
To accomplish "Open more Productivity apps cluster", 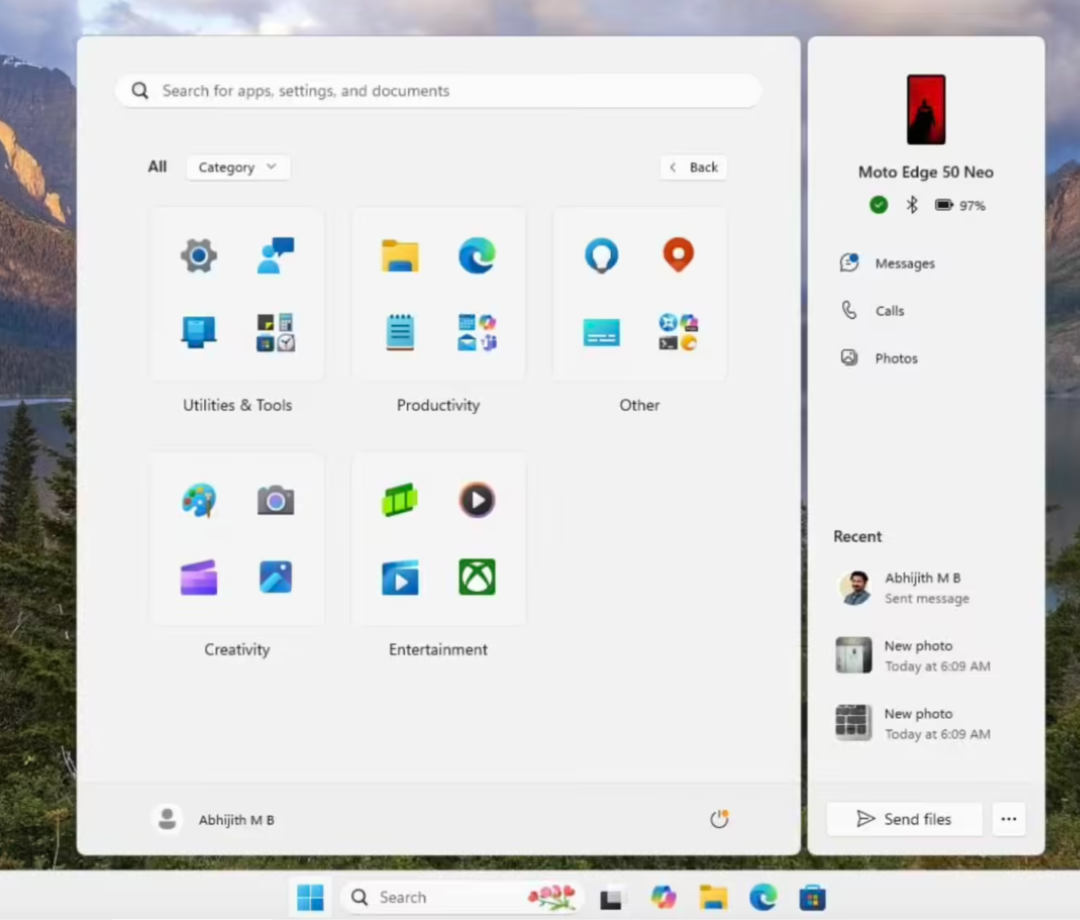I will point(477,333).
